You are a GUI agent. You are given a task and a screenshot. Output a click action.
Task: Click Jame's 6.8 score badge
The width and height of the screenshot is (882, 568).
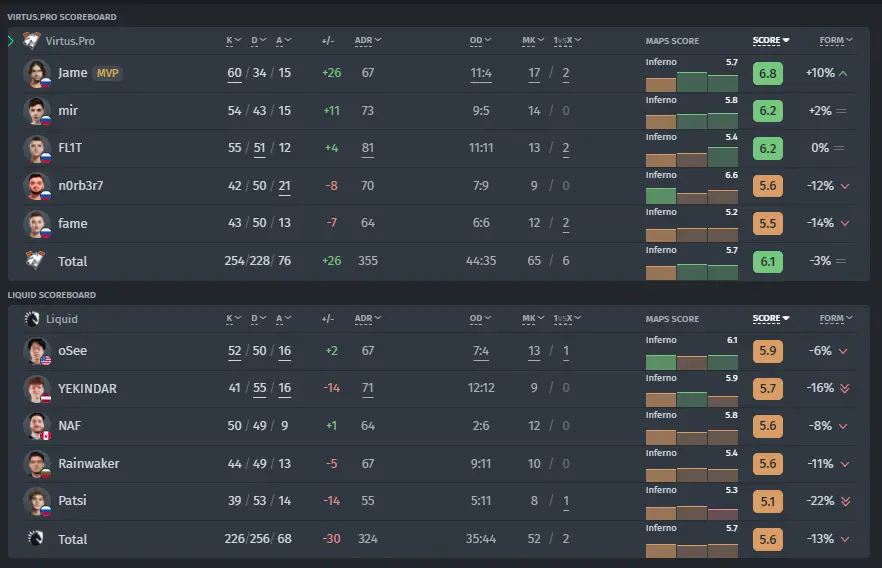[x=767, y=74]
